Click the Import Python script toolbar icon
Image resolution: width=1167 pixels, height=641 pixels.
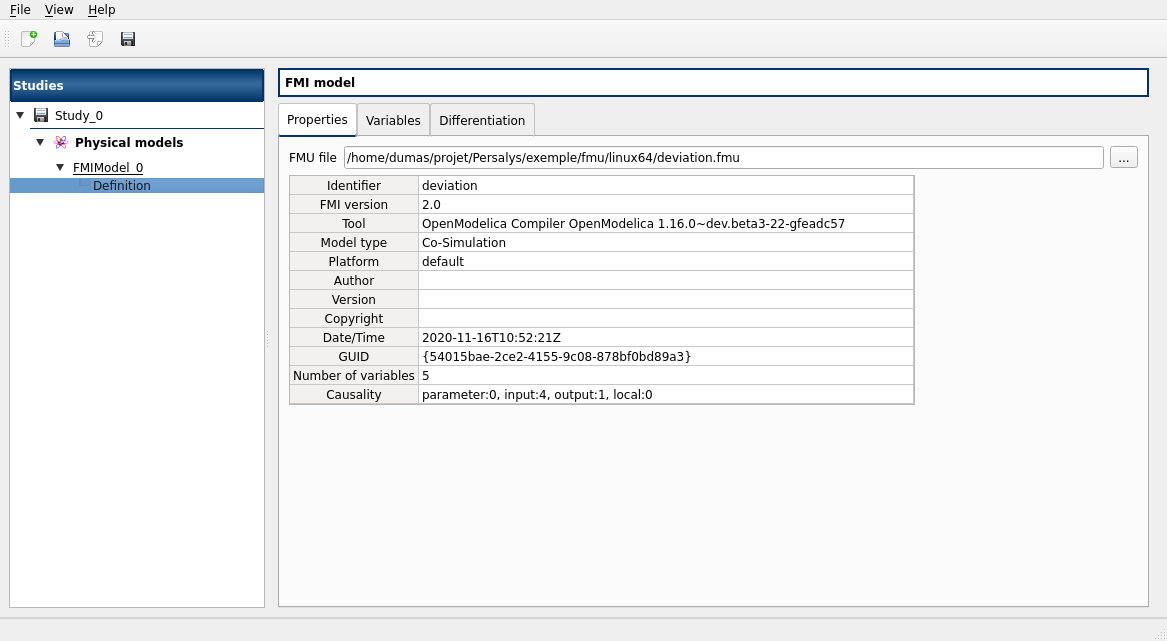coord(95,39)
